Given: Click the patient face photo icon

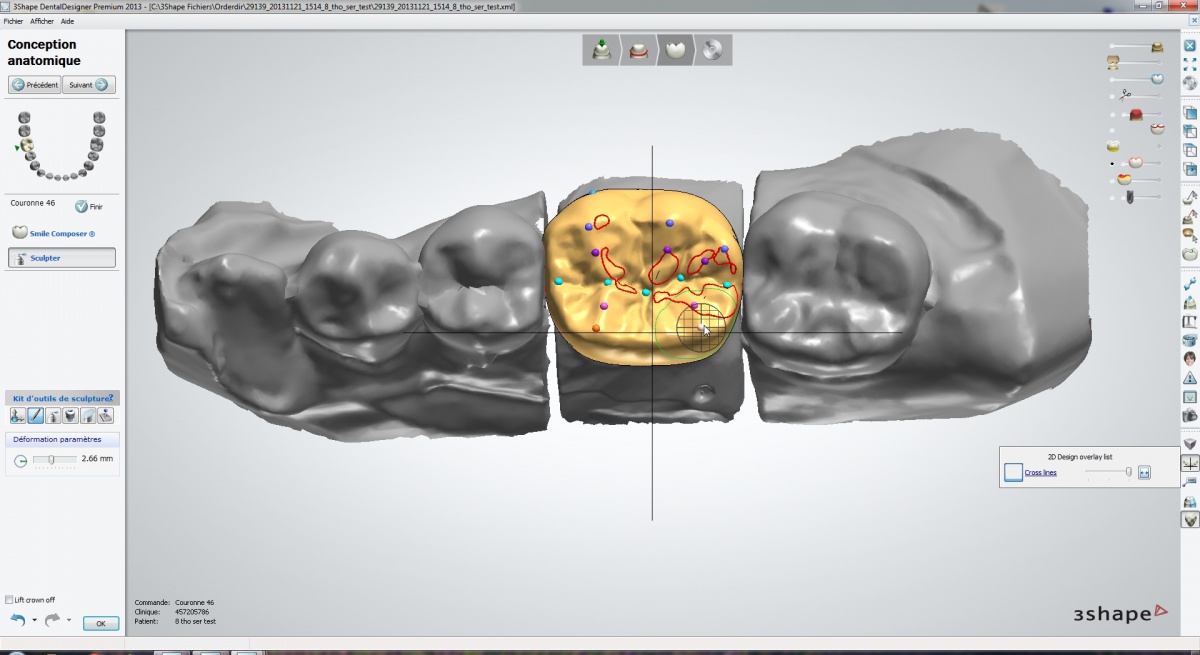Looking at the screenshot, I should [1190, 358].
